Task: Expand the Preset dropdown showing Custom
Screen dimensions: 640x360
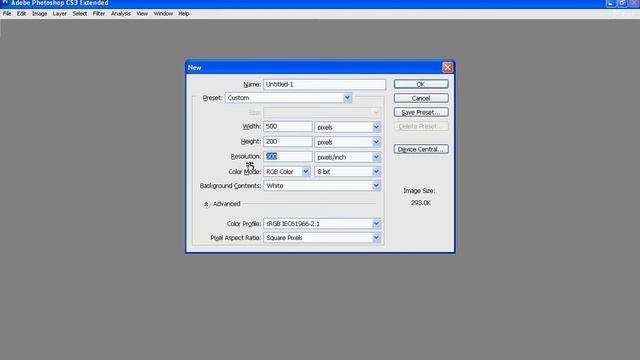Action: point(288,98)
